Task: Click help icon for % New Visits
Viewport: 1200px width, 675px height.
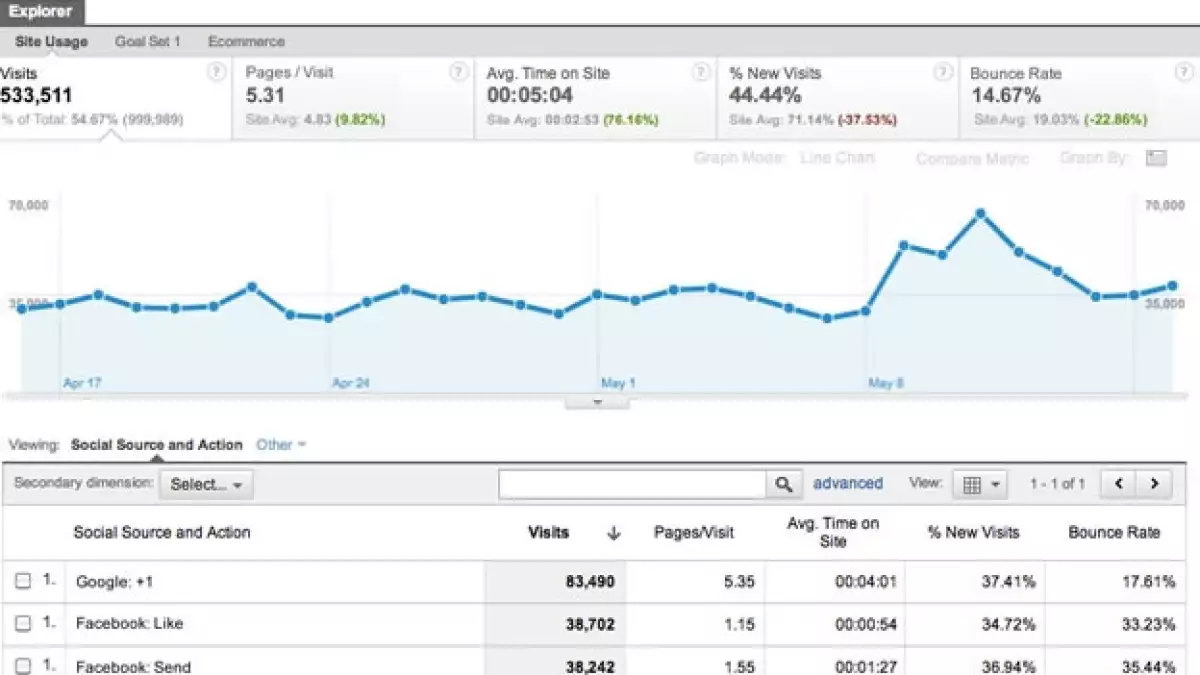Action: 943,72
